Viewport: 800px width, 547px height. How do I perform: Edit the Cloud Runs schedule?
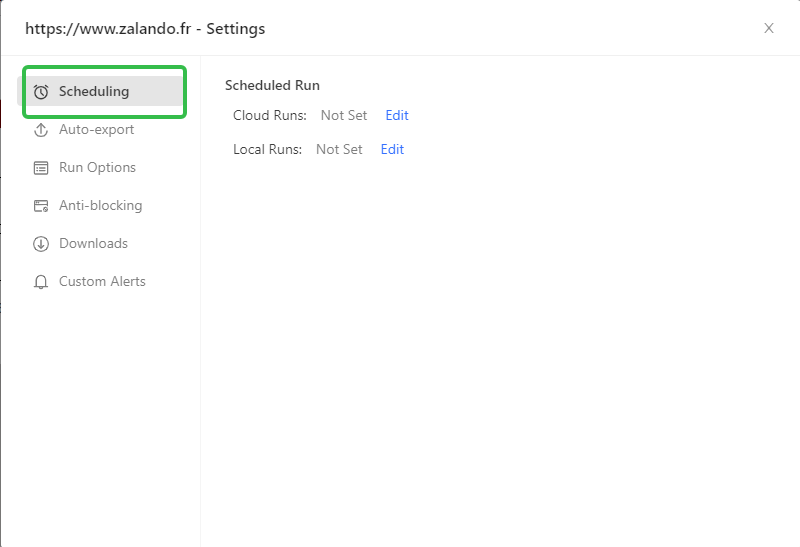(397, 115)
